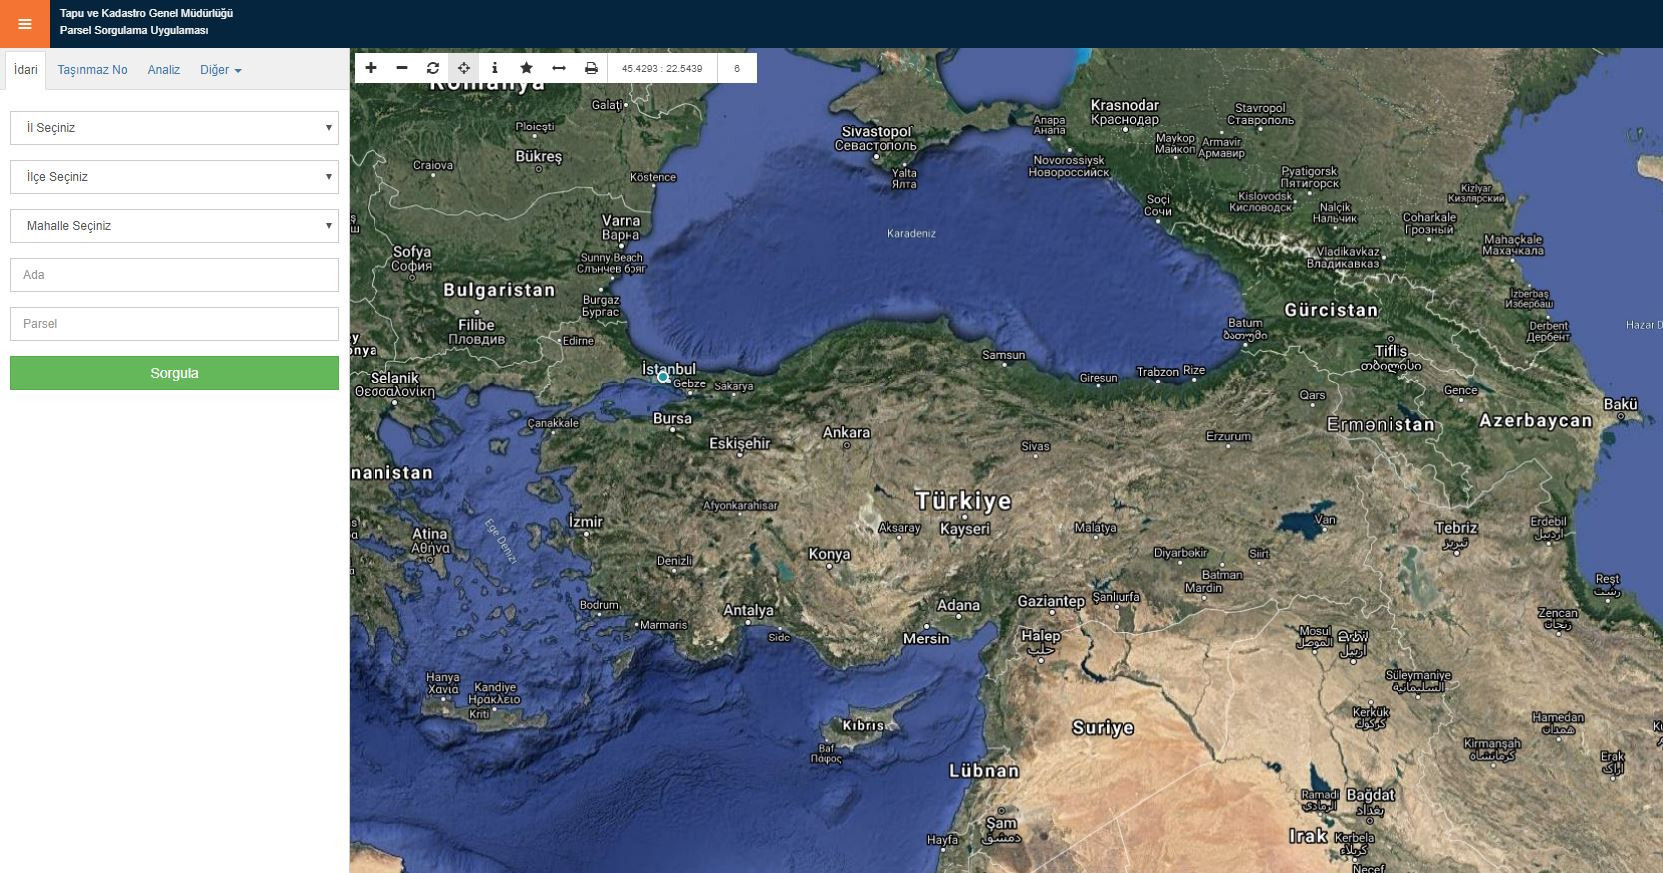Select the İdari tab
Image resolution: width=1663 pixels, height=873 pixels.
tap(26, 70)
